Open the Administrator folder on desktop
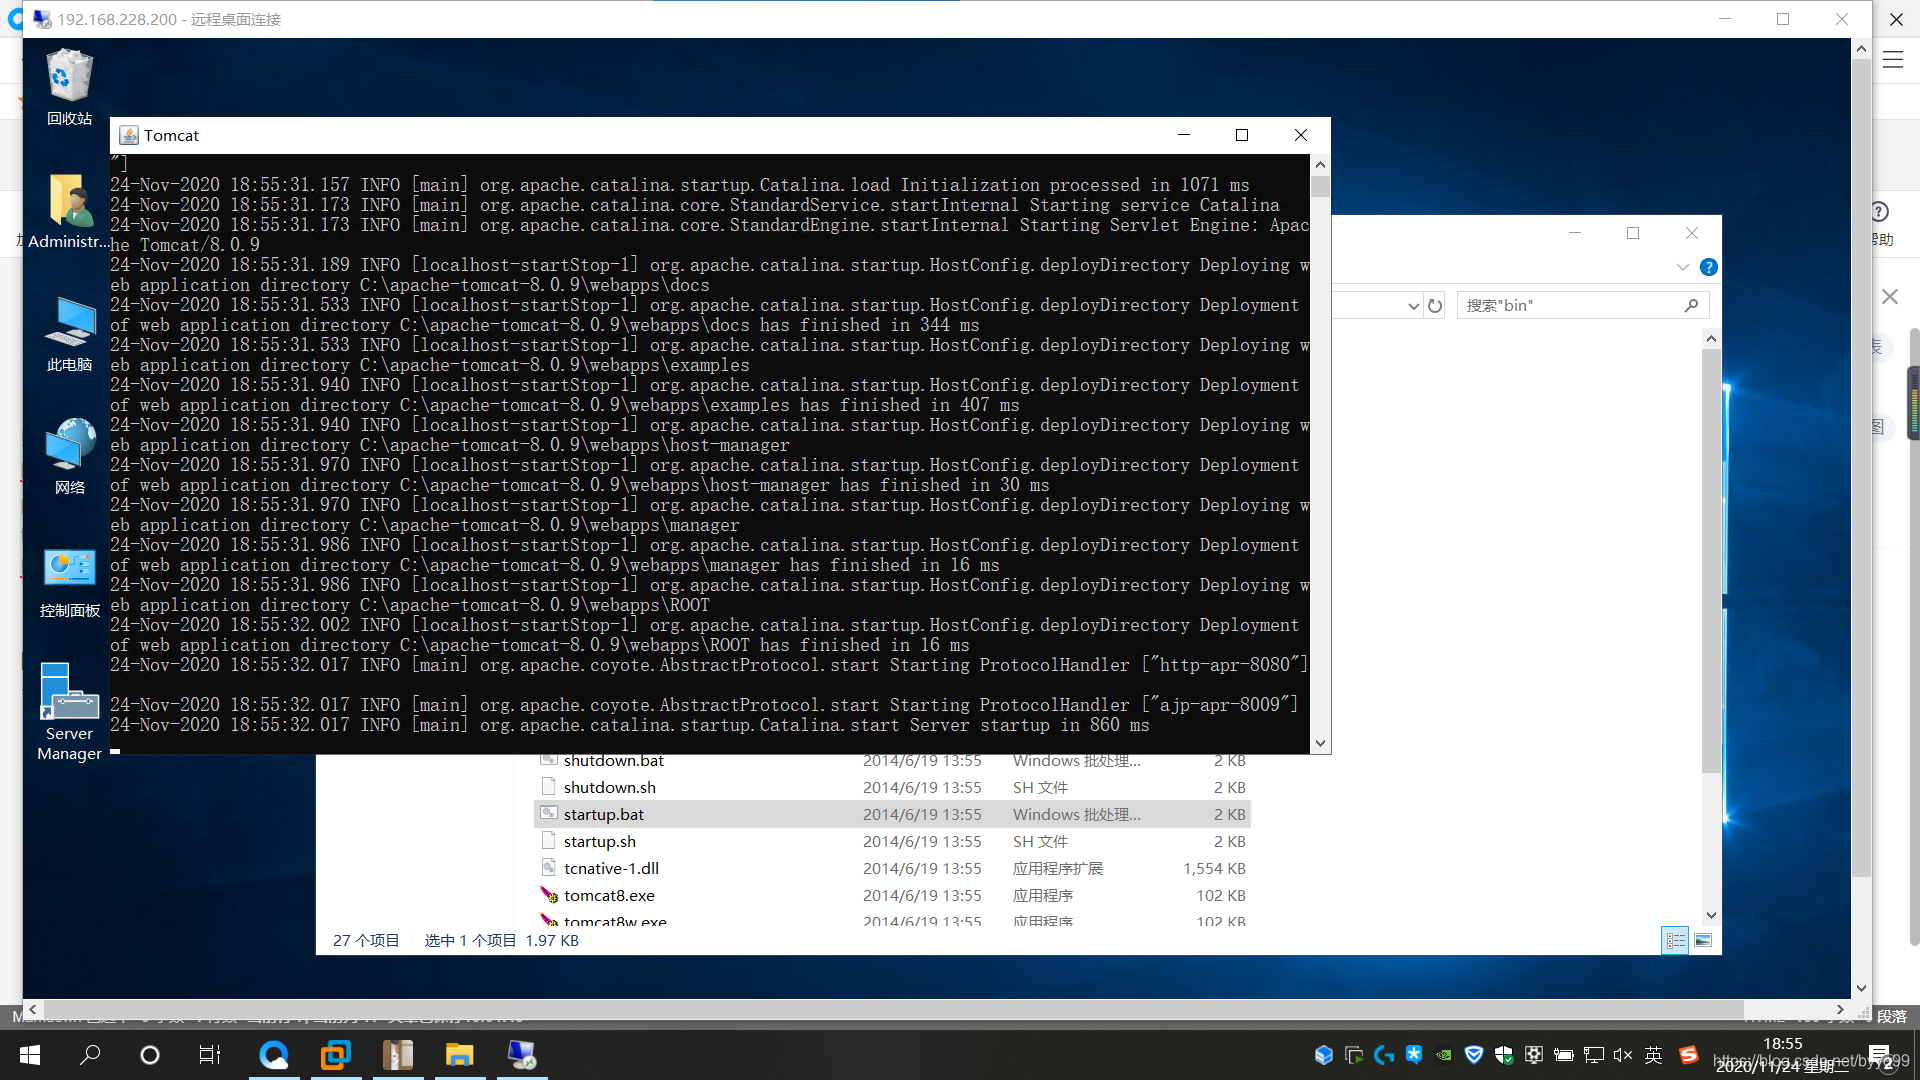The width and height of the screenshot is (1920, 1080). point(69,211)
